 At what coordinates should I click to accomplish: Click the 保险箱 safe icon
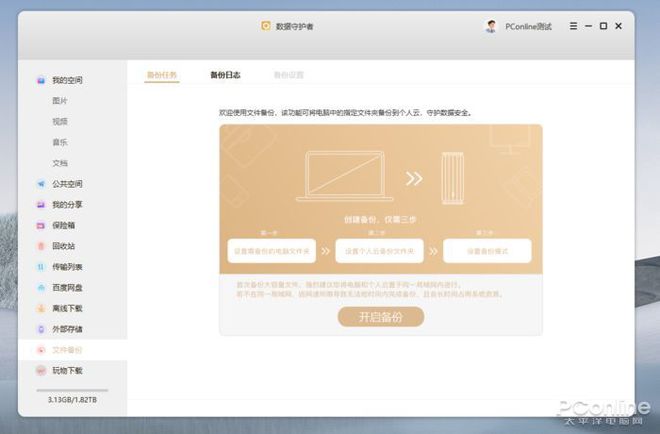pyautogui.click(x=41, y=226)
